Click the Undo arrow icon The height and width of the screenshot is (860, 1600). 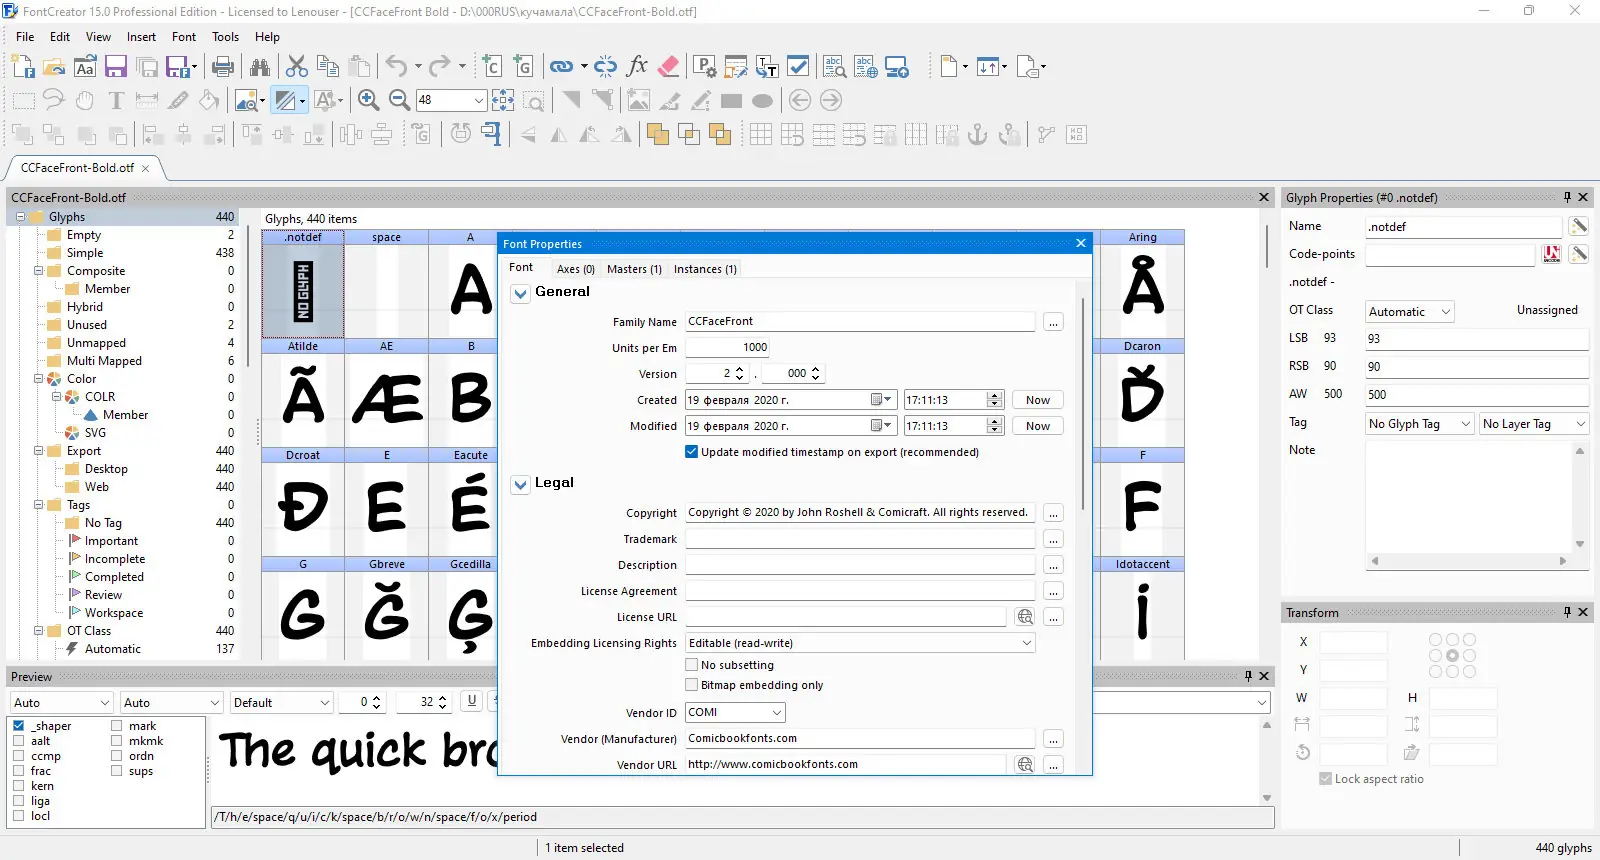coord(397,67)
